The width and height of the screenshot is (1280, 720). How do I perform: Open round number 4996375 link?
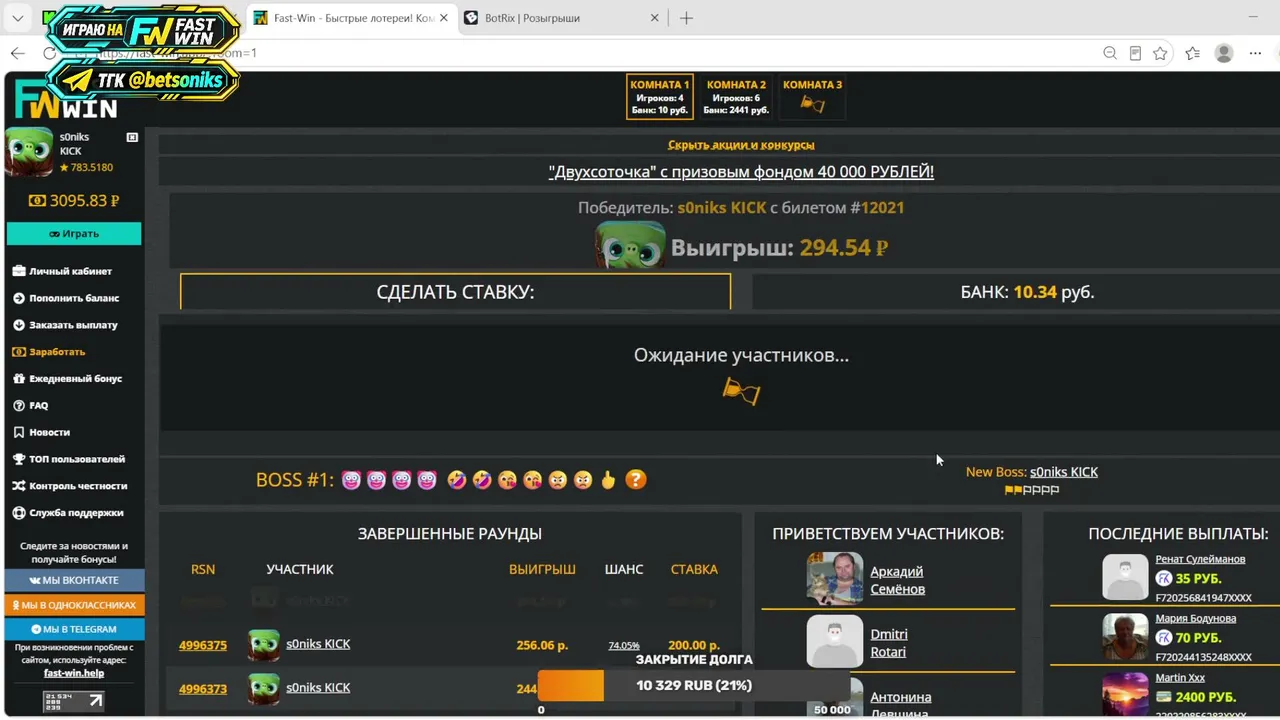tap(203, 645)
